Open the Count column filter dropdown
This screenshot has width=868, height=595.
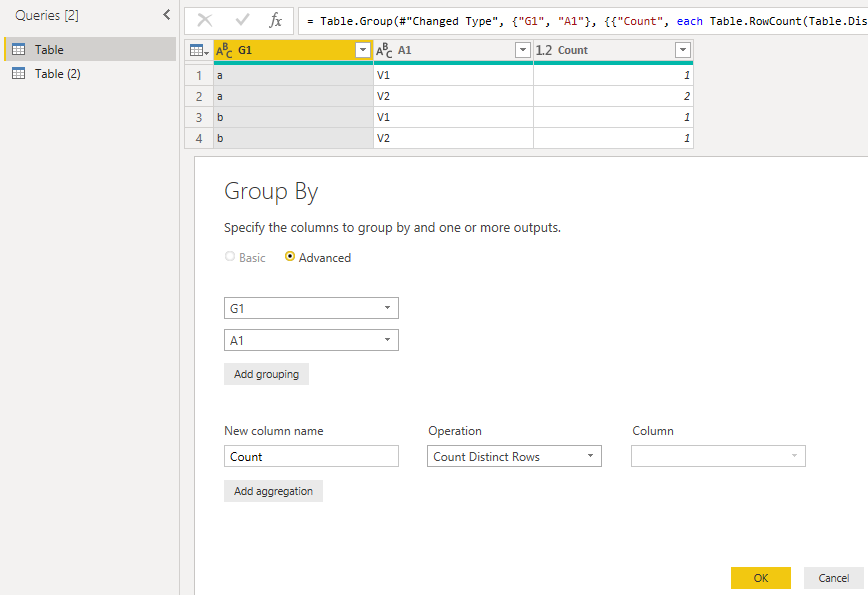coord(683,50)
